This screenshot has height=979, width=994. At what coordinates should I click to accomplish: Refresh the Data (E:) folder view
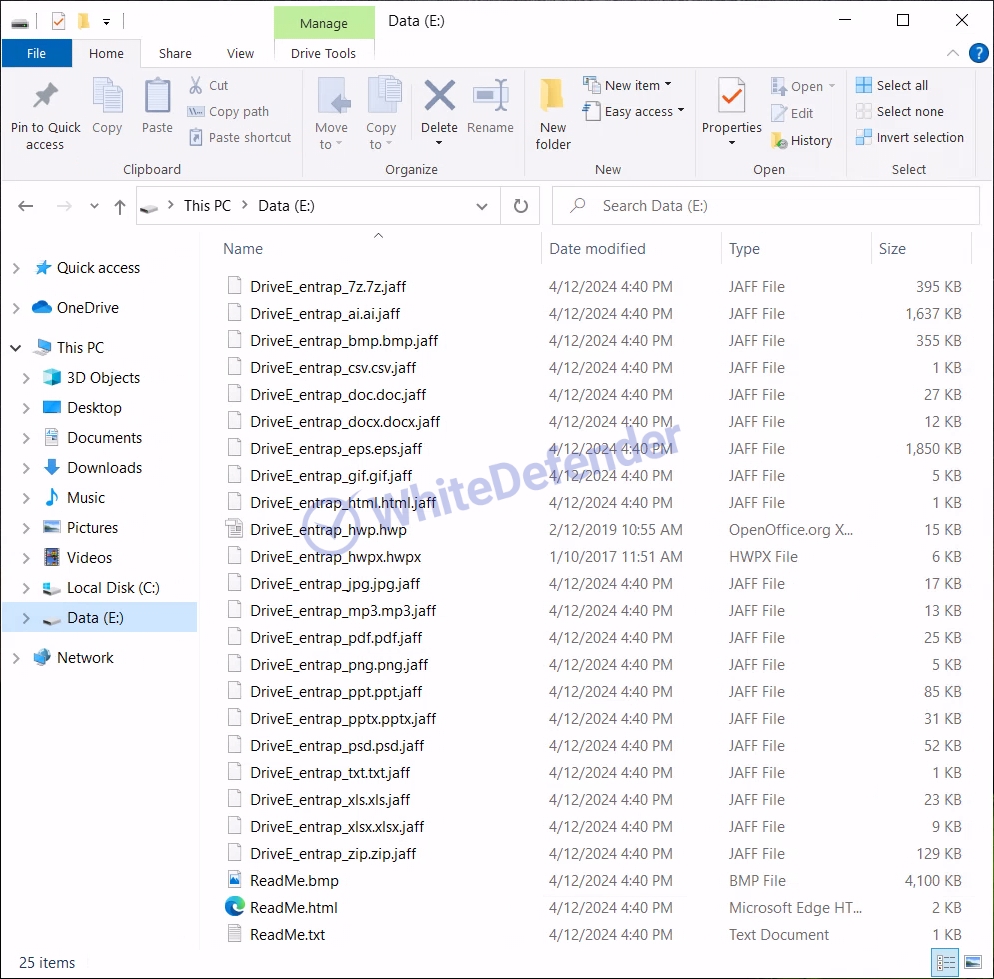(x=520, y=206)
